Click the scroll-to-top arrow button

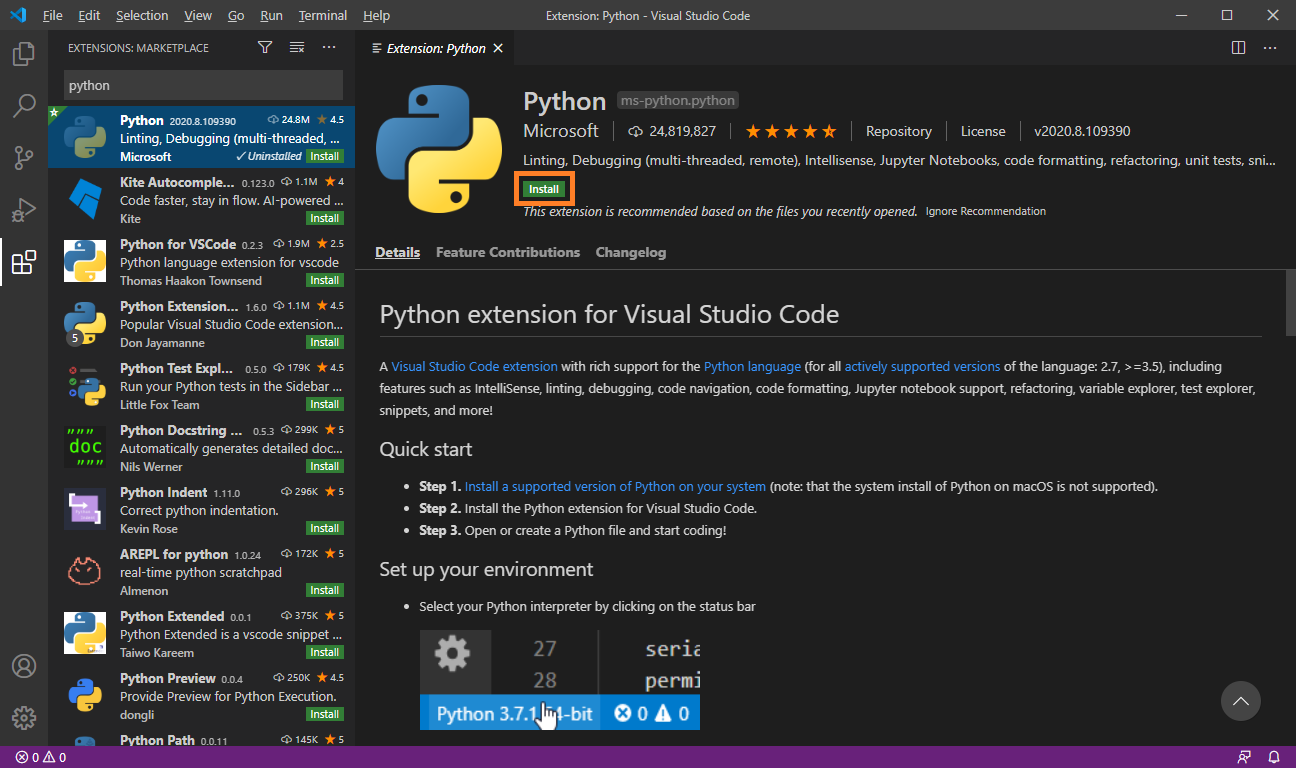click(1241, 701)
